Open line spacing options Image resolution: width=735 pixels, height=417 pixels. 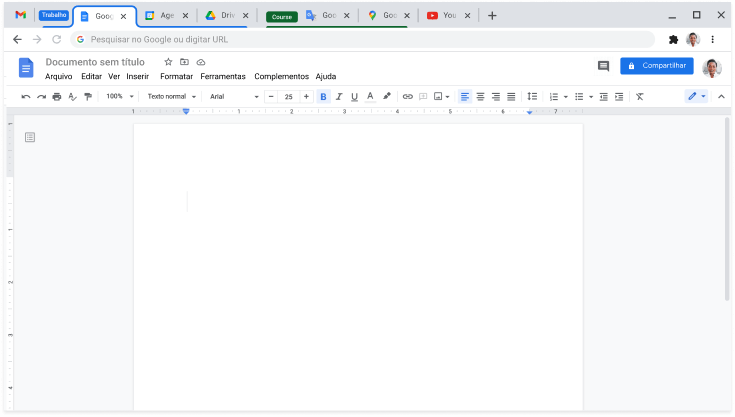532,96
